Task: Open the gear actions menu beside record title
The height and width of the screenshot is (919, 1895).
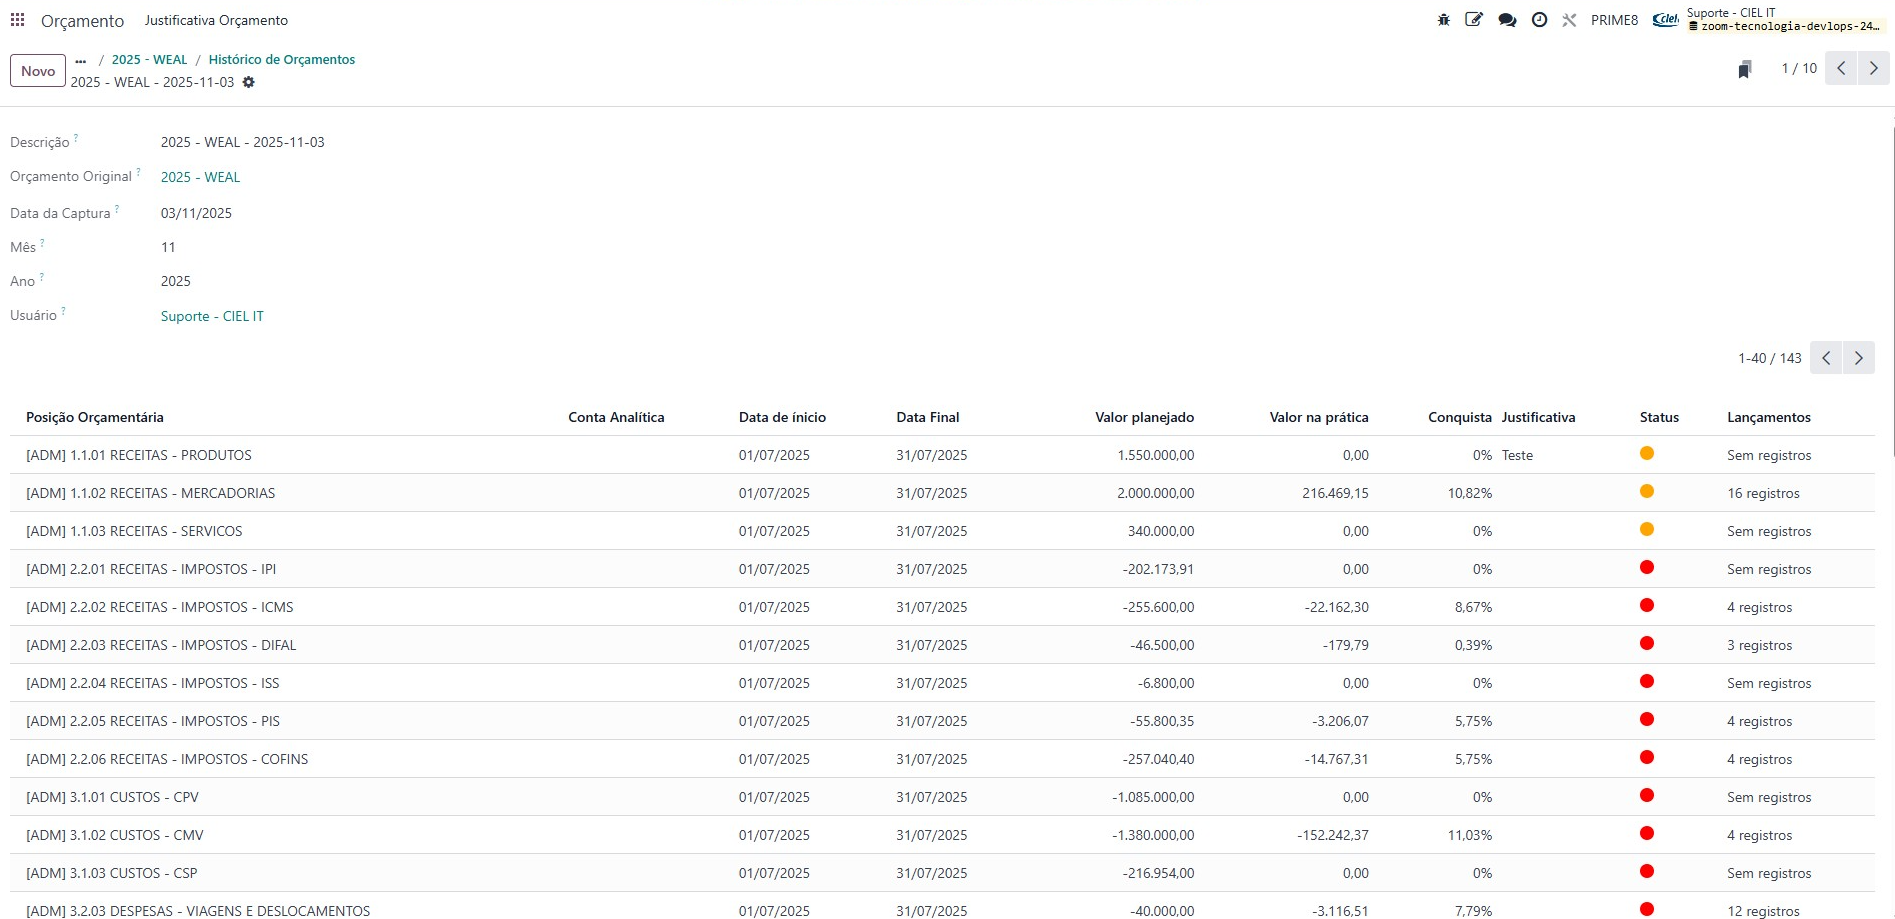Action: (249, 82)
